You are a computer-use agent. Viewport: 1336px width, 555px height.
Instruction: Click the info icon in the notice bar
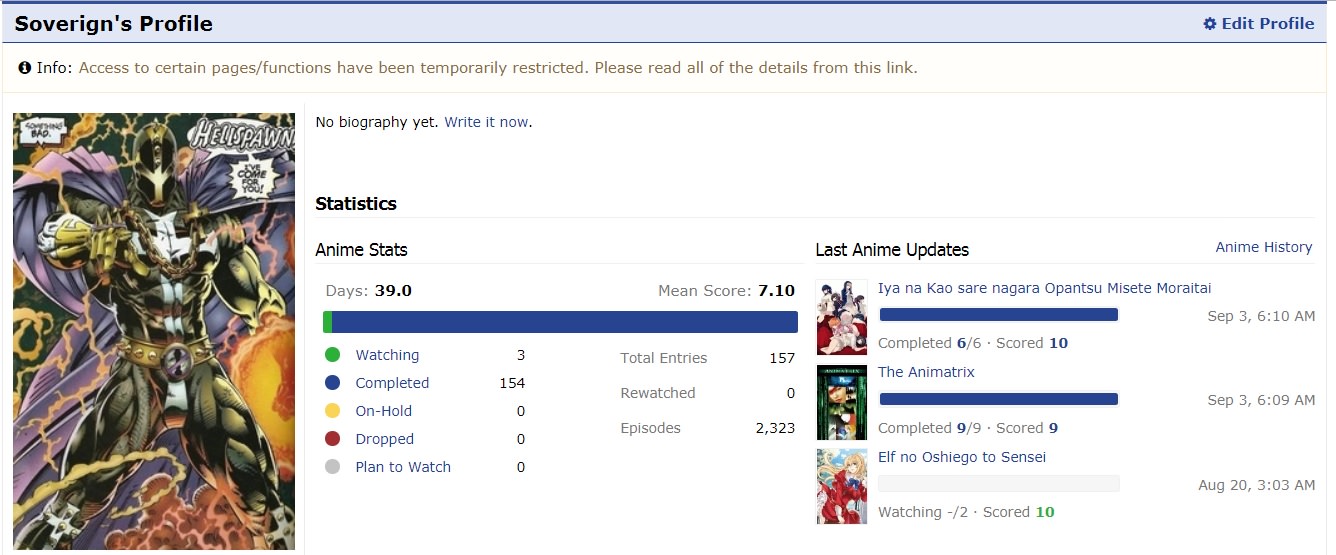(x=25, y=68)
